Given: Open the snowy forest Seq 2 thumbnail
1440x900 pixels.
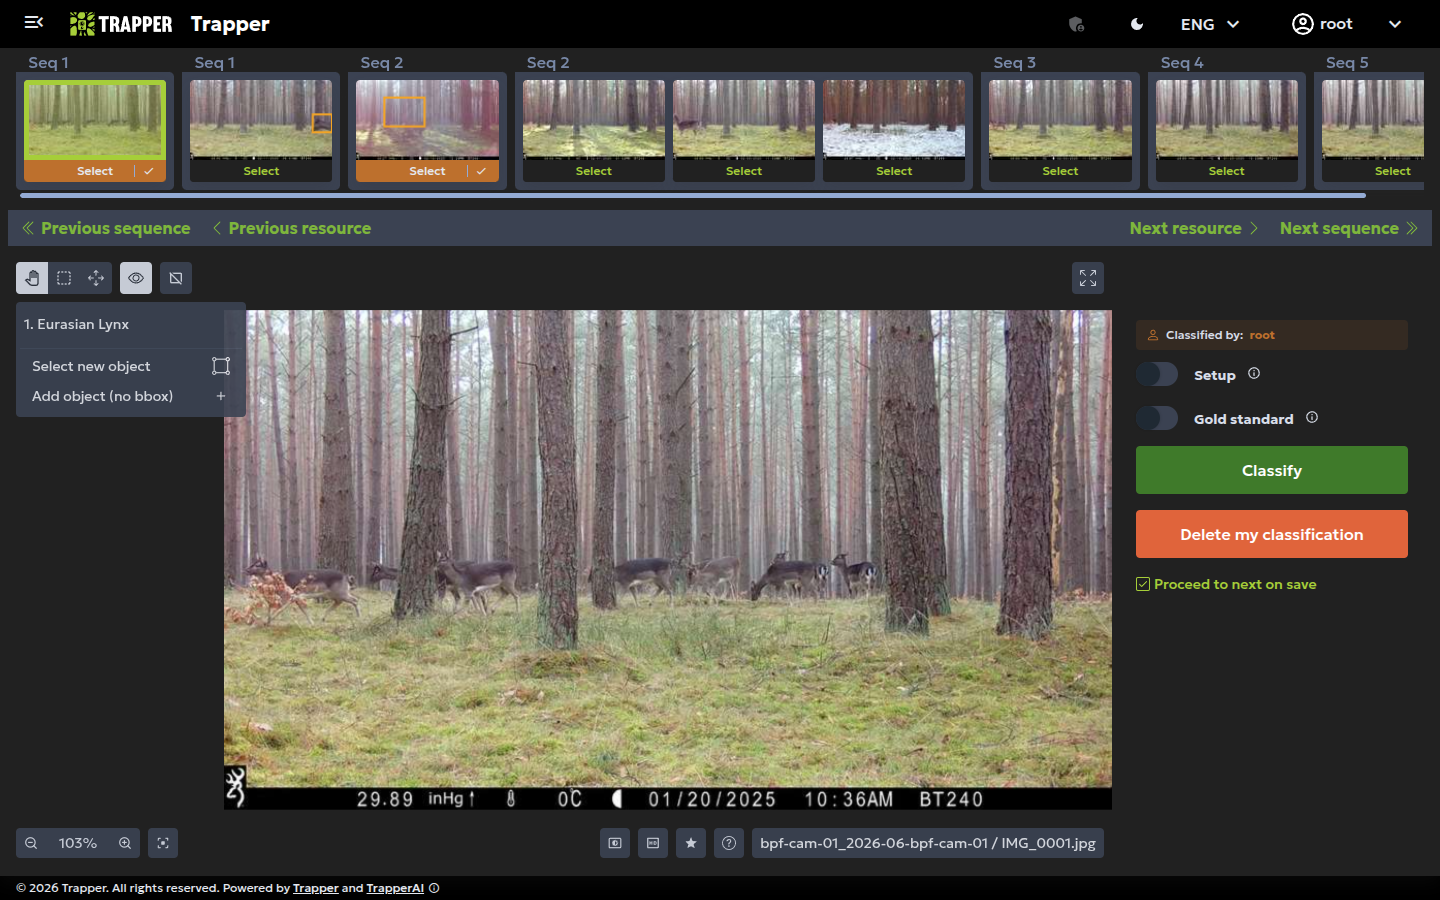Looking at the screenshot, I should click(x=894, y=120).
